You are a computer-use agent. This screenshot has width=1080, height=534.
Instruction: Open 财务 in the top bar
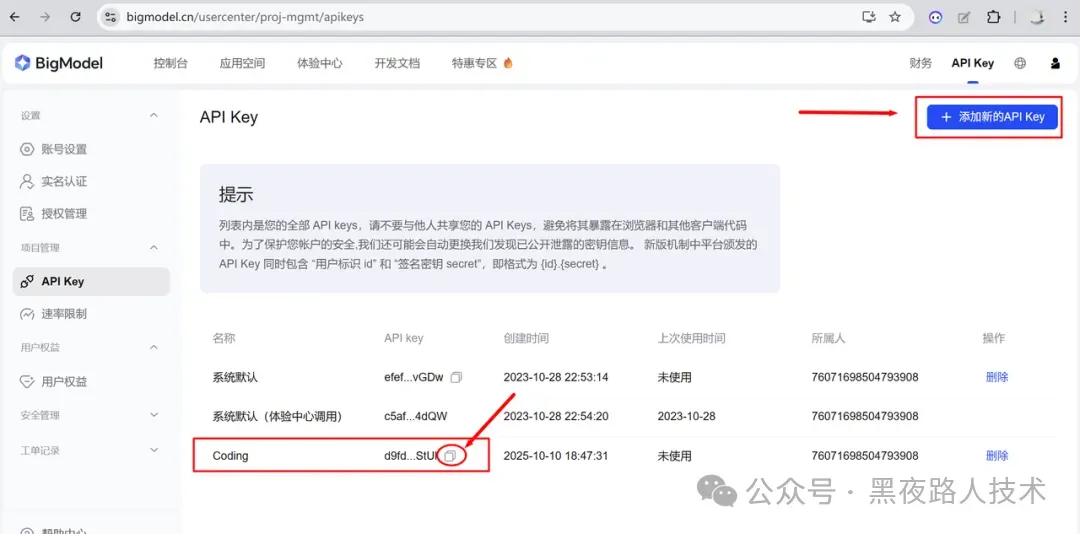(920, 63)
